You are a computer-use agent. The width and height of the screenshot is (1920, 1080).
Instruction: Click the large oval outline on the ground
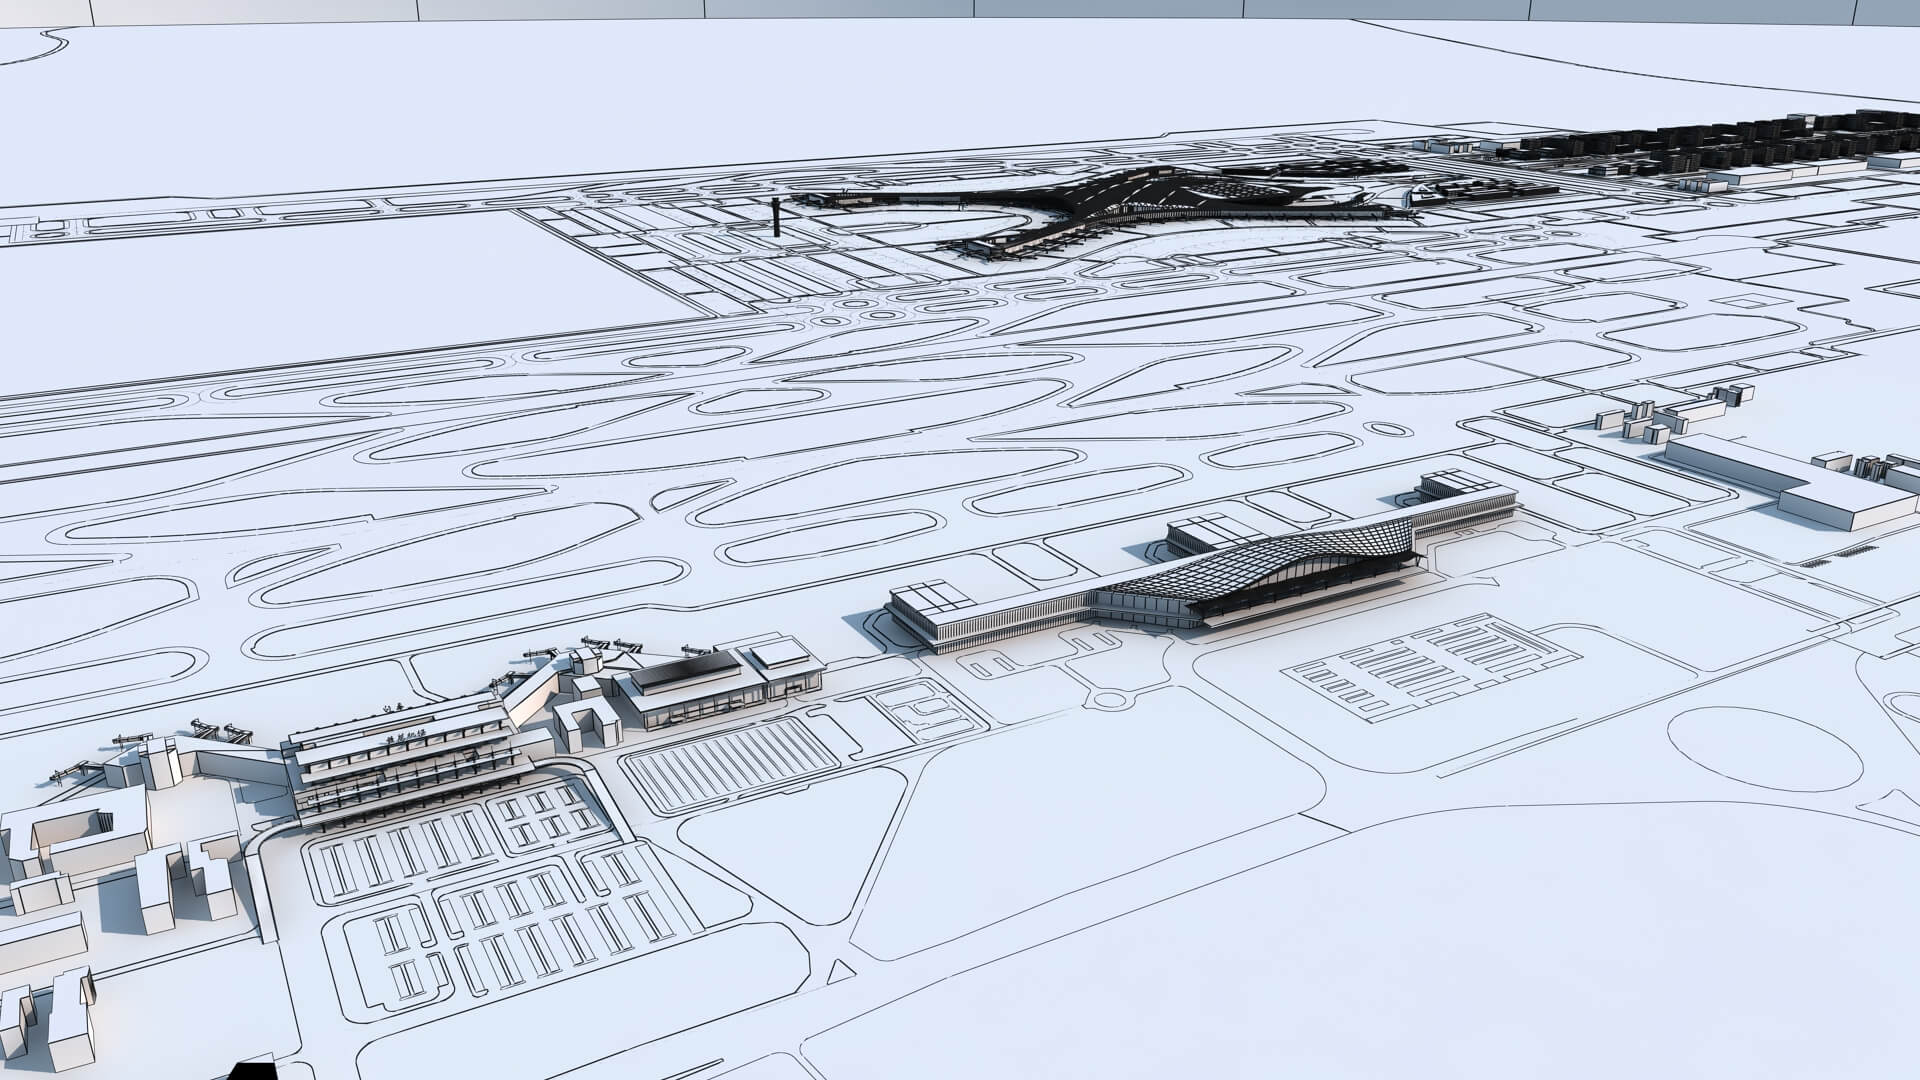coord(1765,748)
